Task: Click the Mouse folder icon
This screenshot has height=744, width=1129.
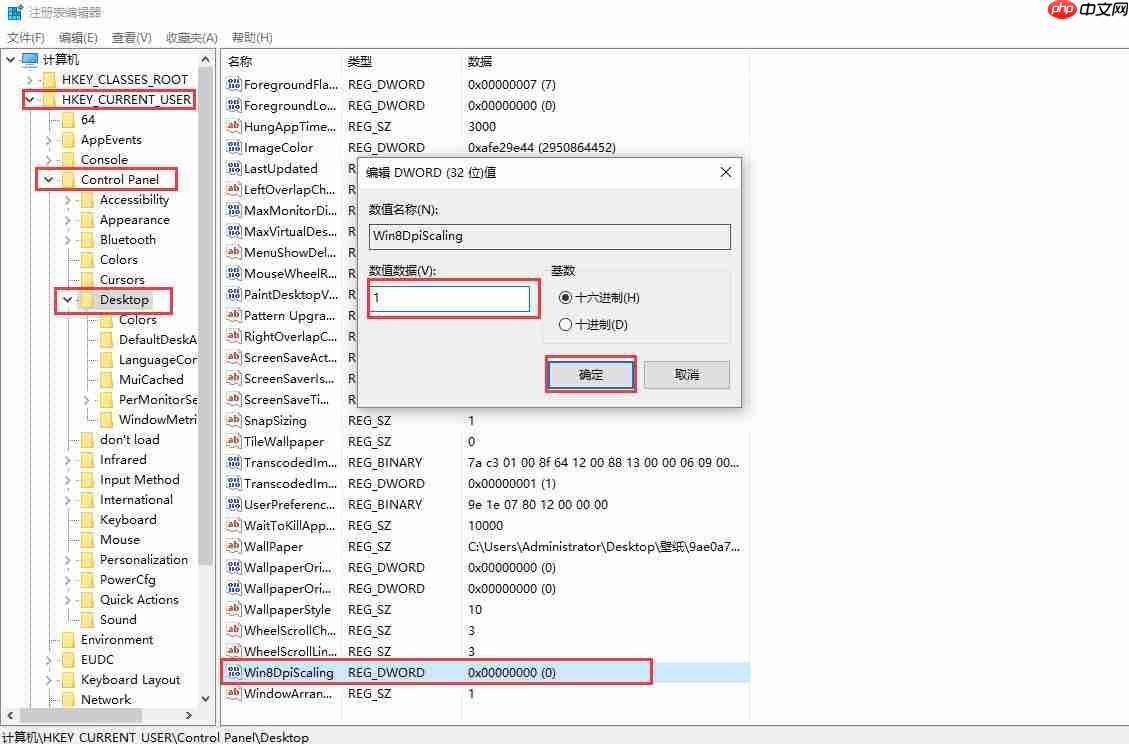Action: [x=89, y=539]
